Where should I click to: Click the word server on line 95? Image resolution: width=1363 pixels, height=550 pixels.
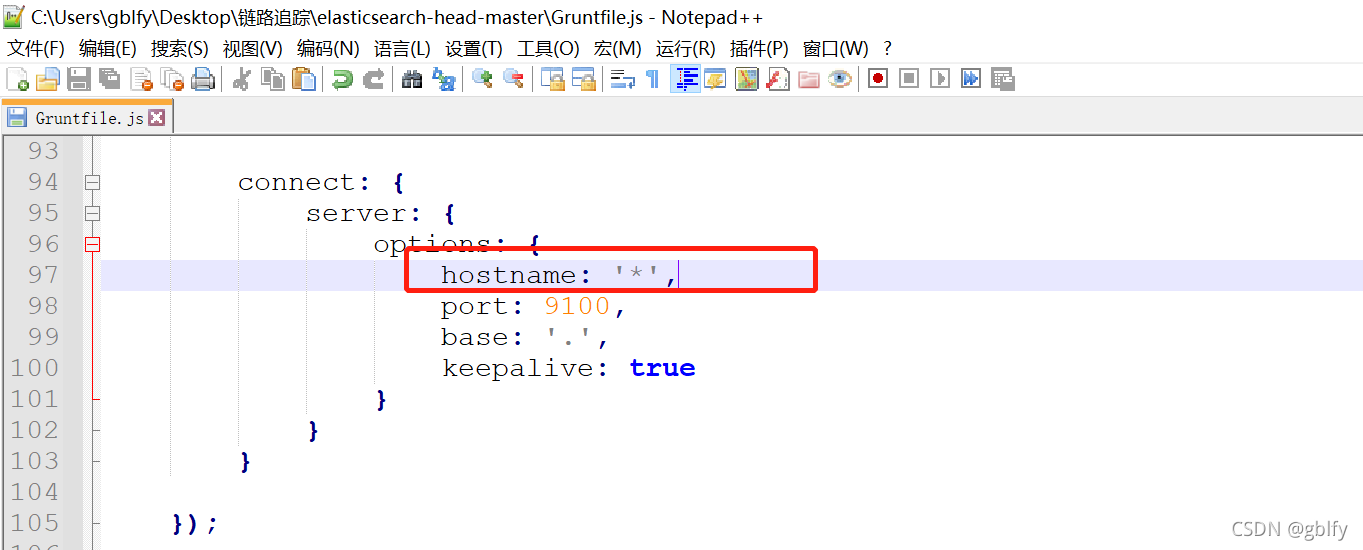pos(356,213)
